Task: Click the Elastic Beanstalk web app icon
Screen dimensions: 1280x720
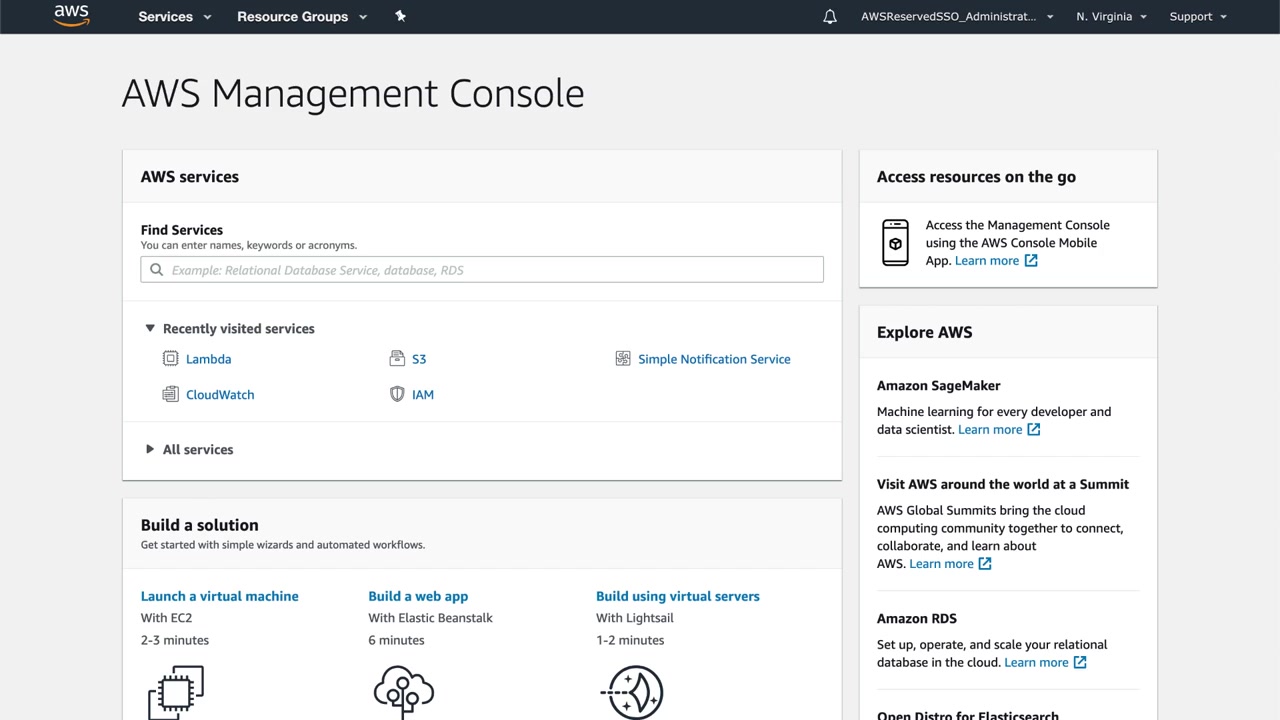Action: [x=403, y=691]
